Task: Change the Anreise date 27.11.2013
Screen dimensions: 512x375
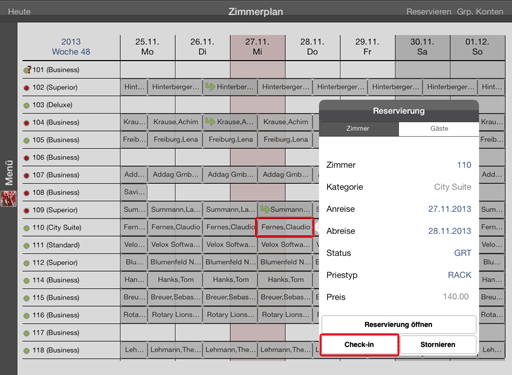Action: click(450, 209)
